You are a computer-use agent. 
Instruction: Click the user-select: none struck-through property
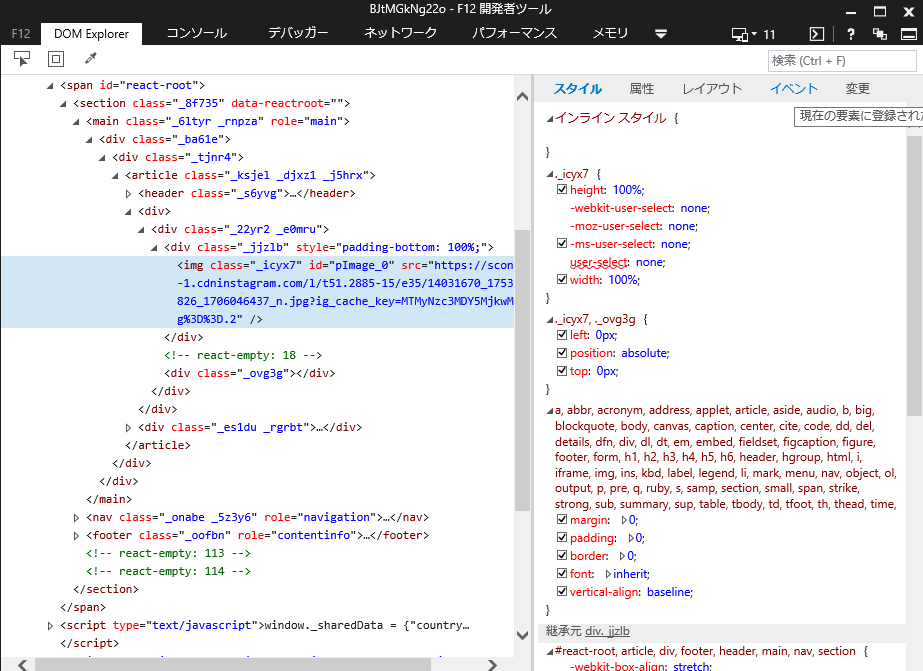click(617, 262)
